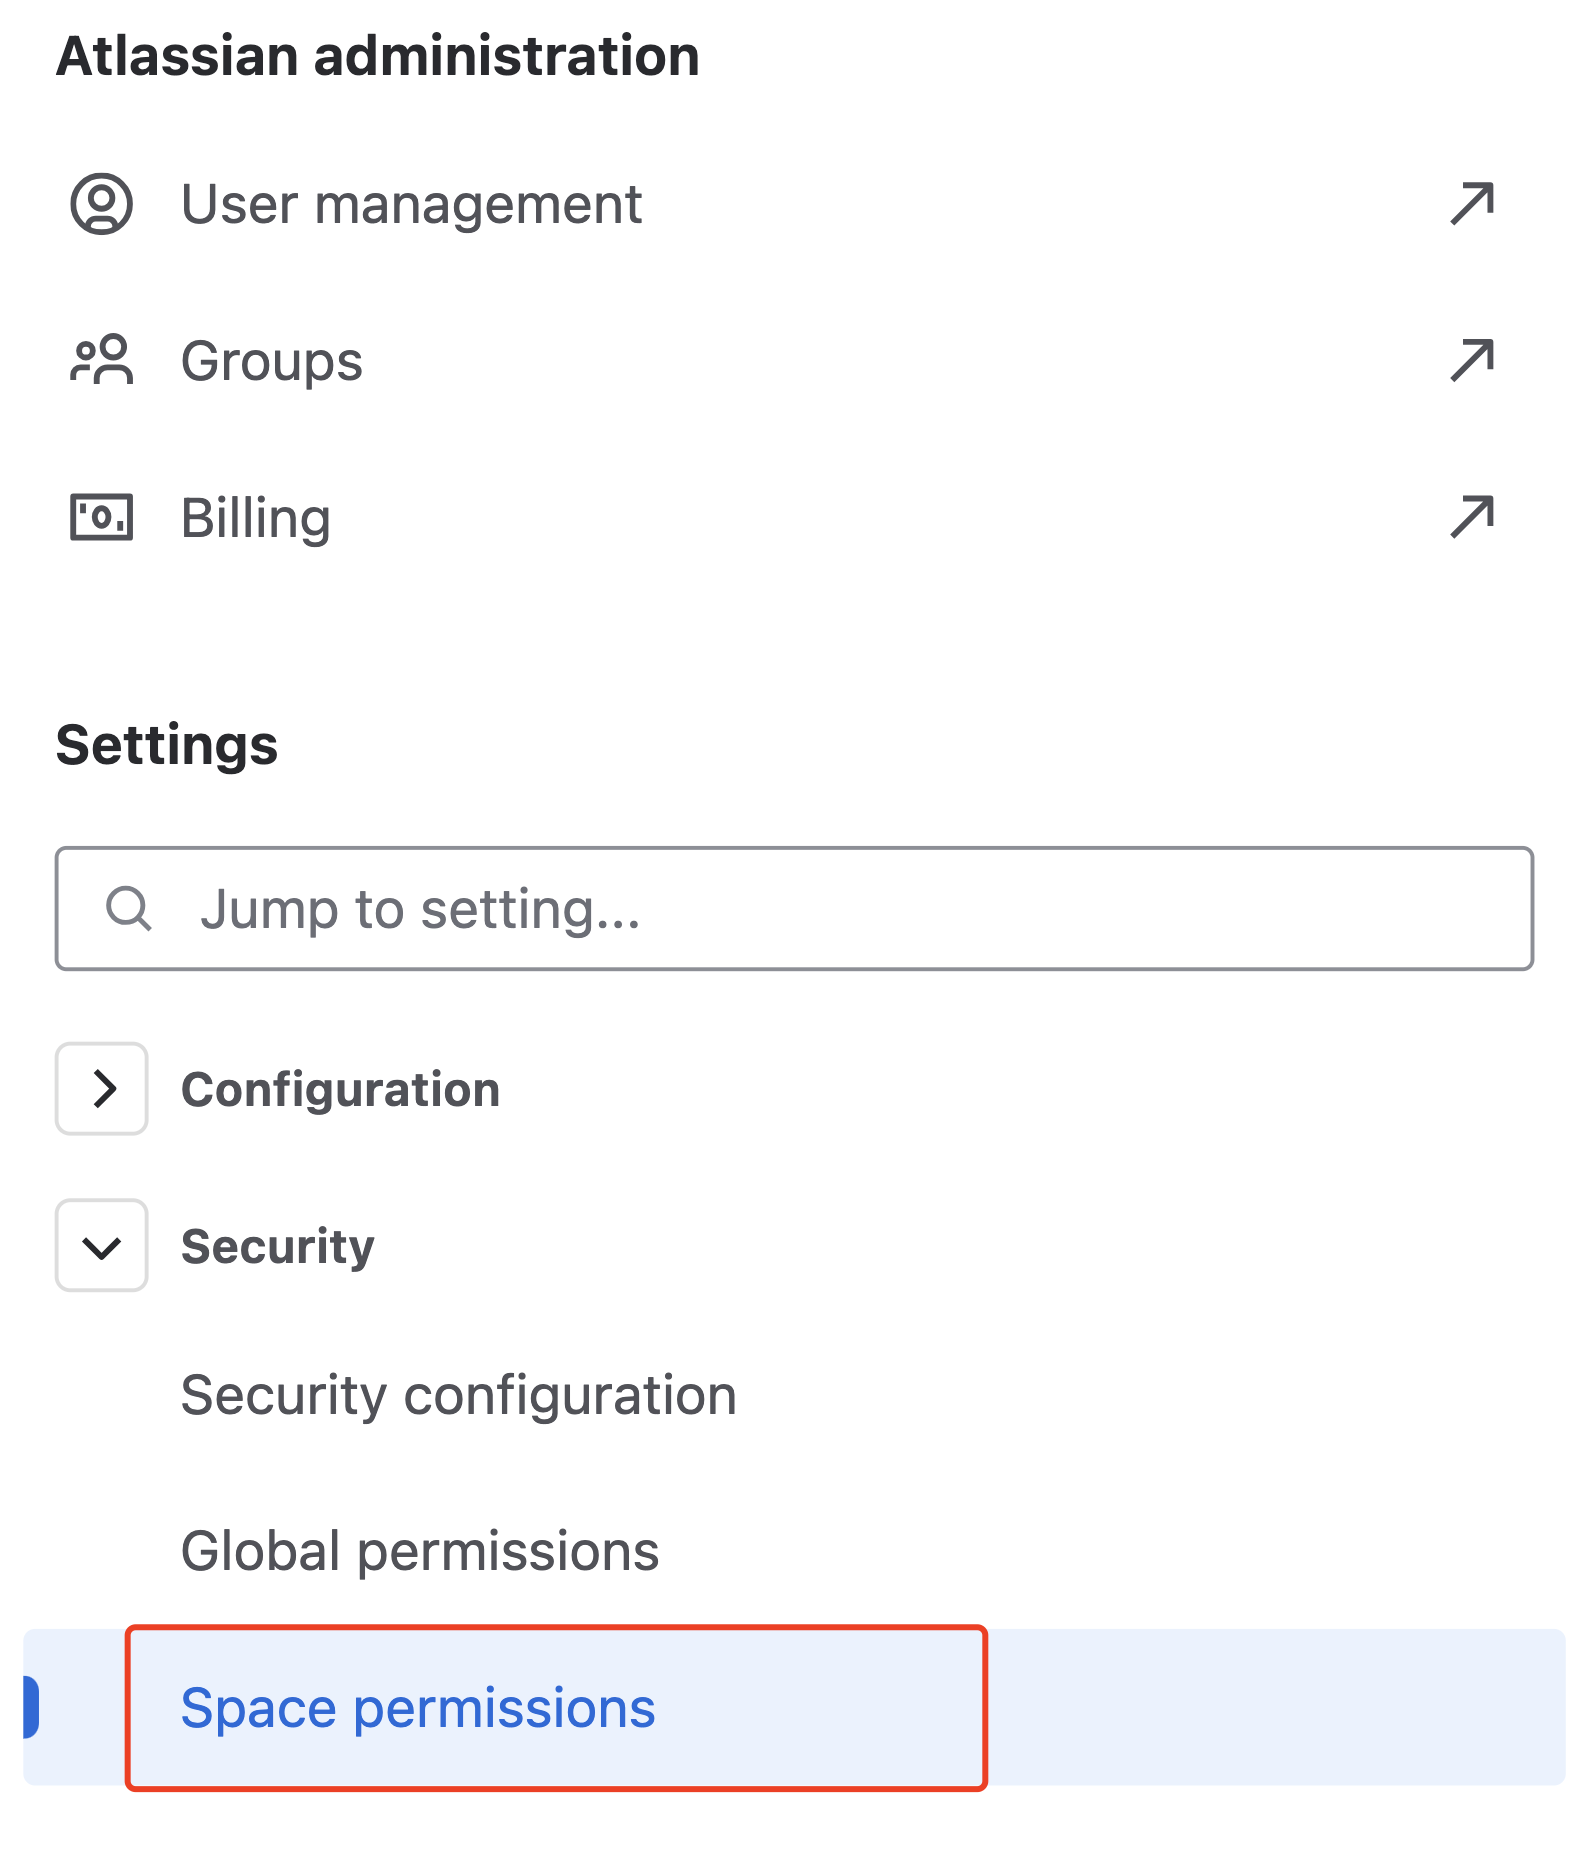Image resolution: width=1580 pixels, height=1862 pixels.
Task: Click the Settings section heading
Action: (x=167, y=745)
